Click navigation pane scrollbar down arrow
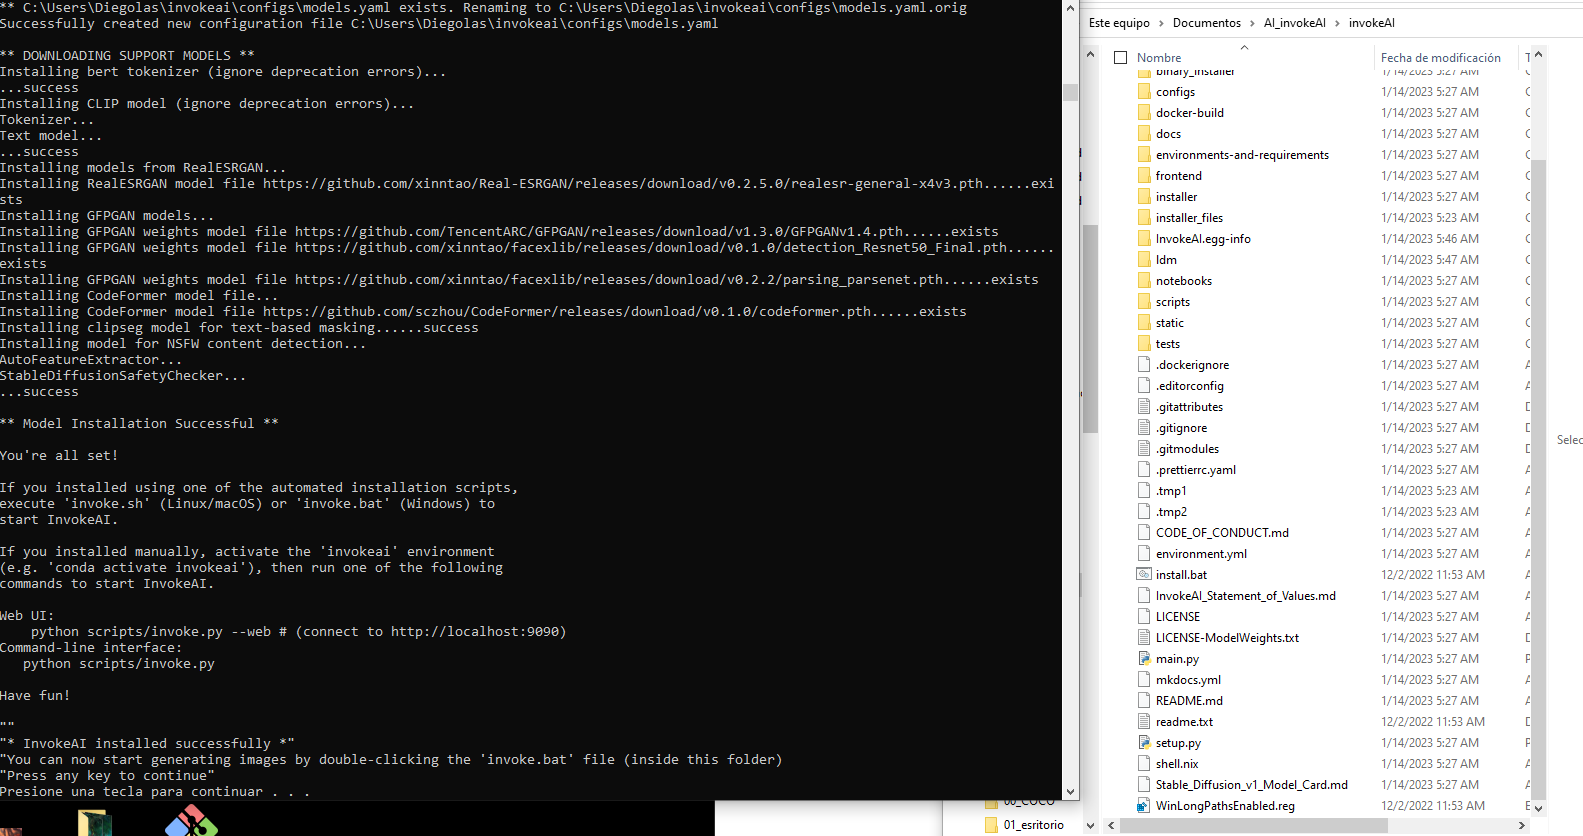 pos(1090,826)
